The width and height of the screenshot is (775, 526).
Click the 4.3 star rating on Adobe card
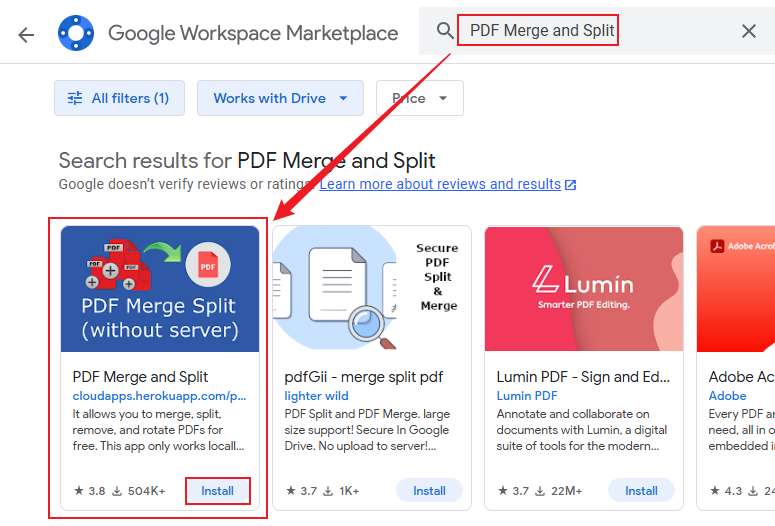pyautogui.click(x=726, y=491)
